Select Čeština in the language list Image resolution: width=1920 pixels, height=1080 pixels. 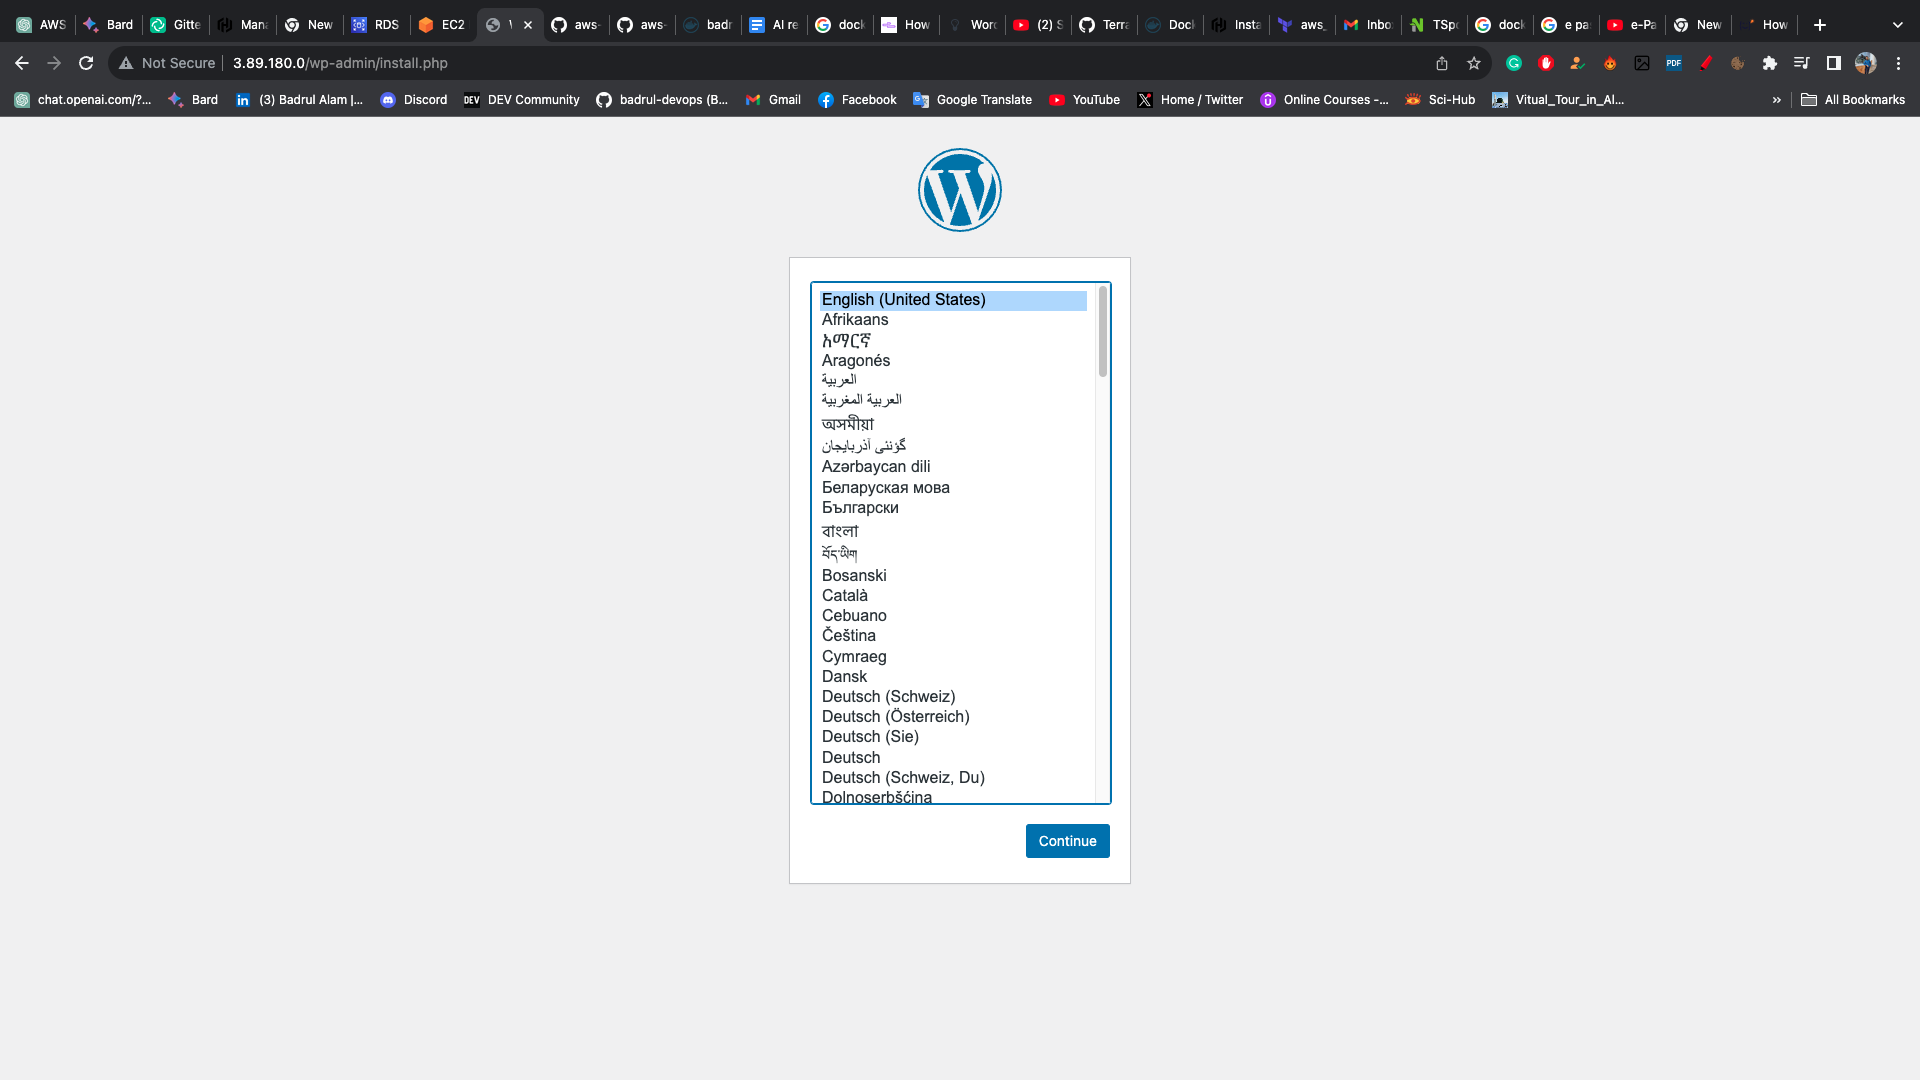click(x=953, y=636)
